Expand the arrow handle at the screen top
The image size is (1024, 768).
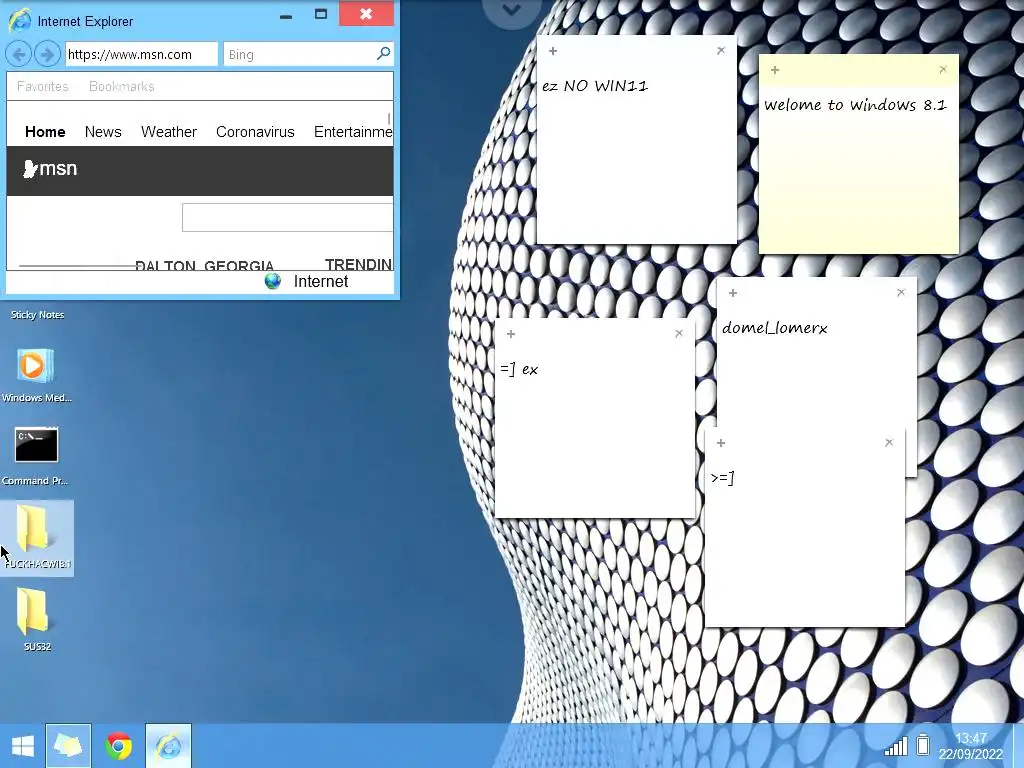pyautogui.click(x=511, y=10)
